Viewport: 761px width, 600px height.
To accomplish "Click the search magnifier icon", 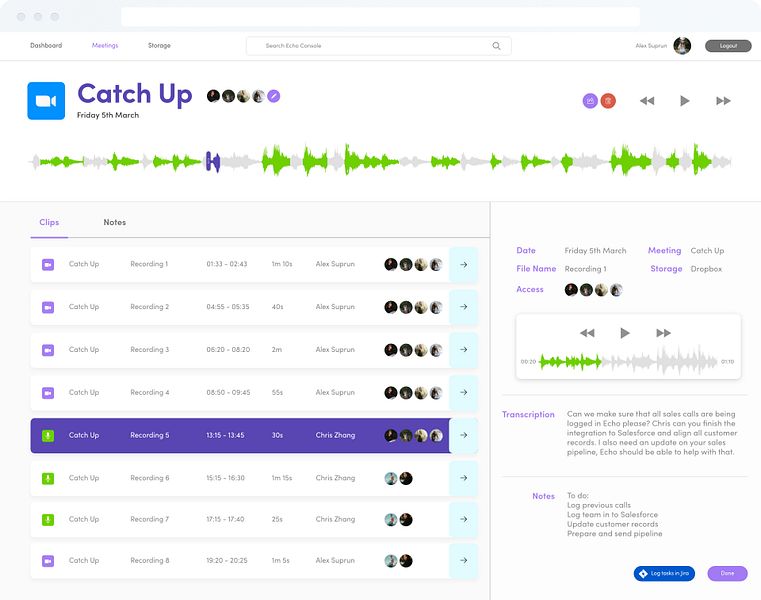I will pos(496,46).
